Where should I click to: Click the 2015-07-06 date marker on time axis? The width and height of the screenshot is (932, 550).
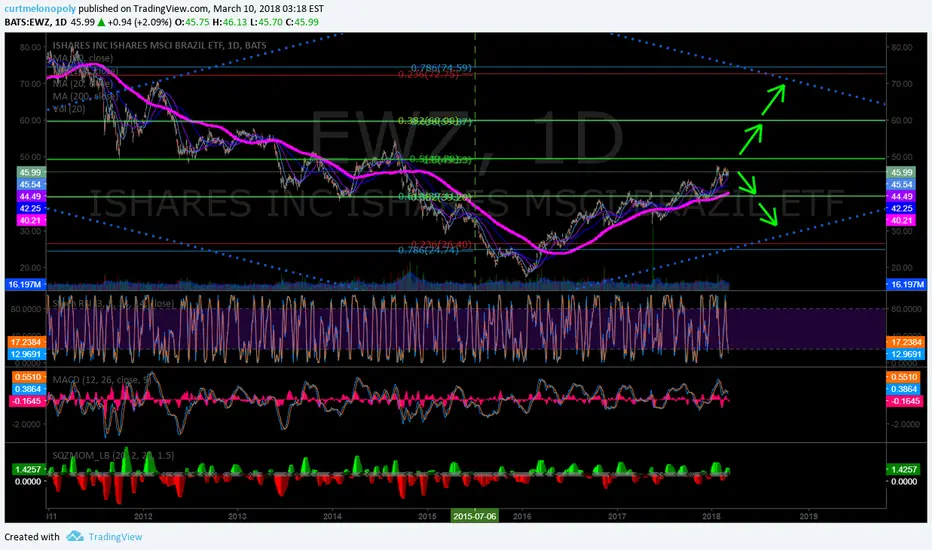click(474, 516)
